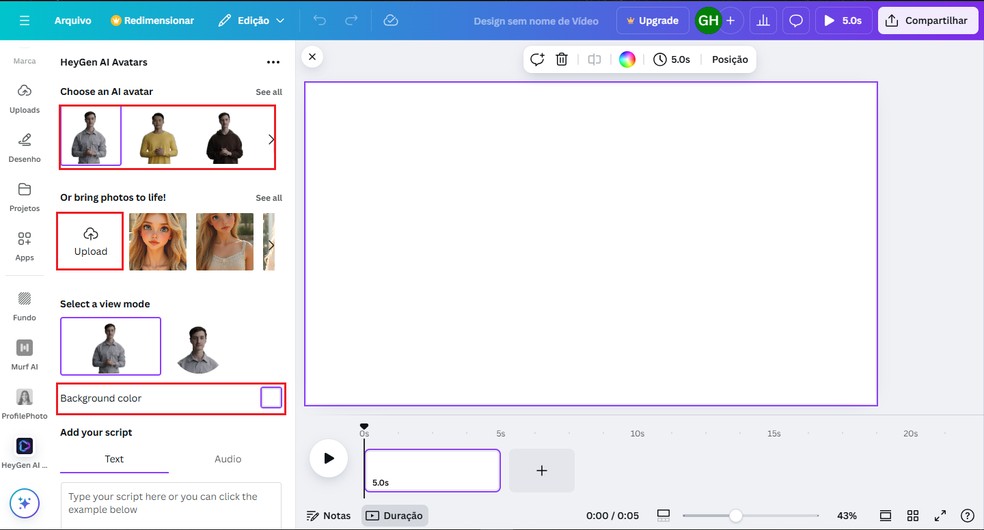This screenshot has height=530, width=984.
Task: Open the HeyGen AI app icon
Action: click(x=24, y=453)
